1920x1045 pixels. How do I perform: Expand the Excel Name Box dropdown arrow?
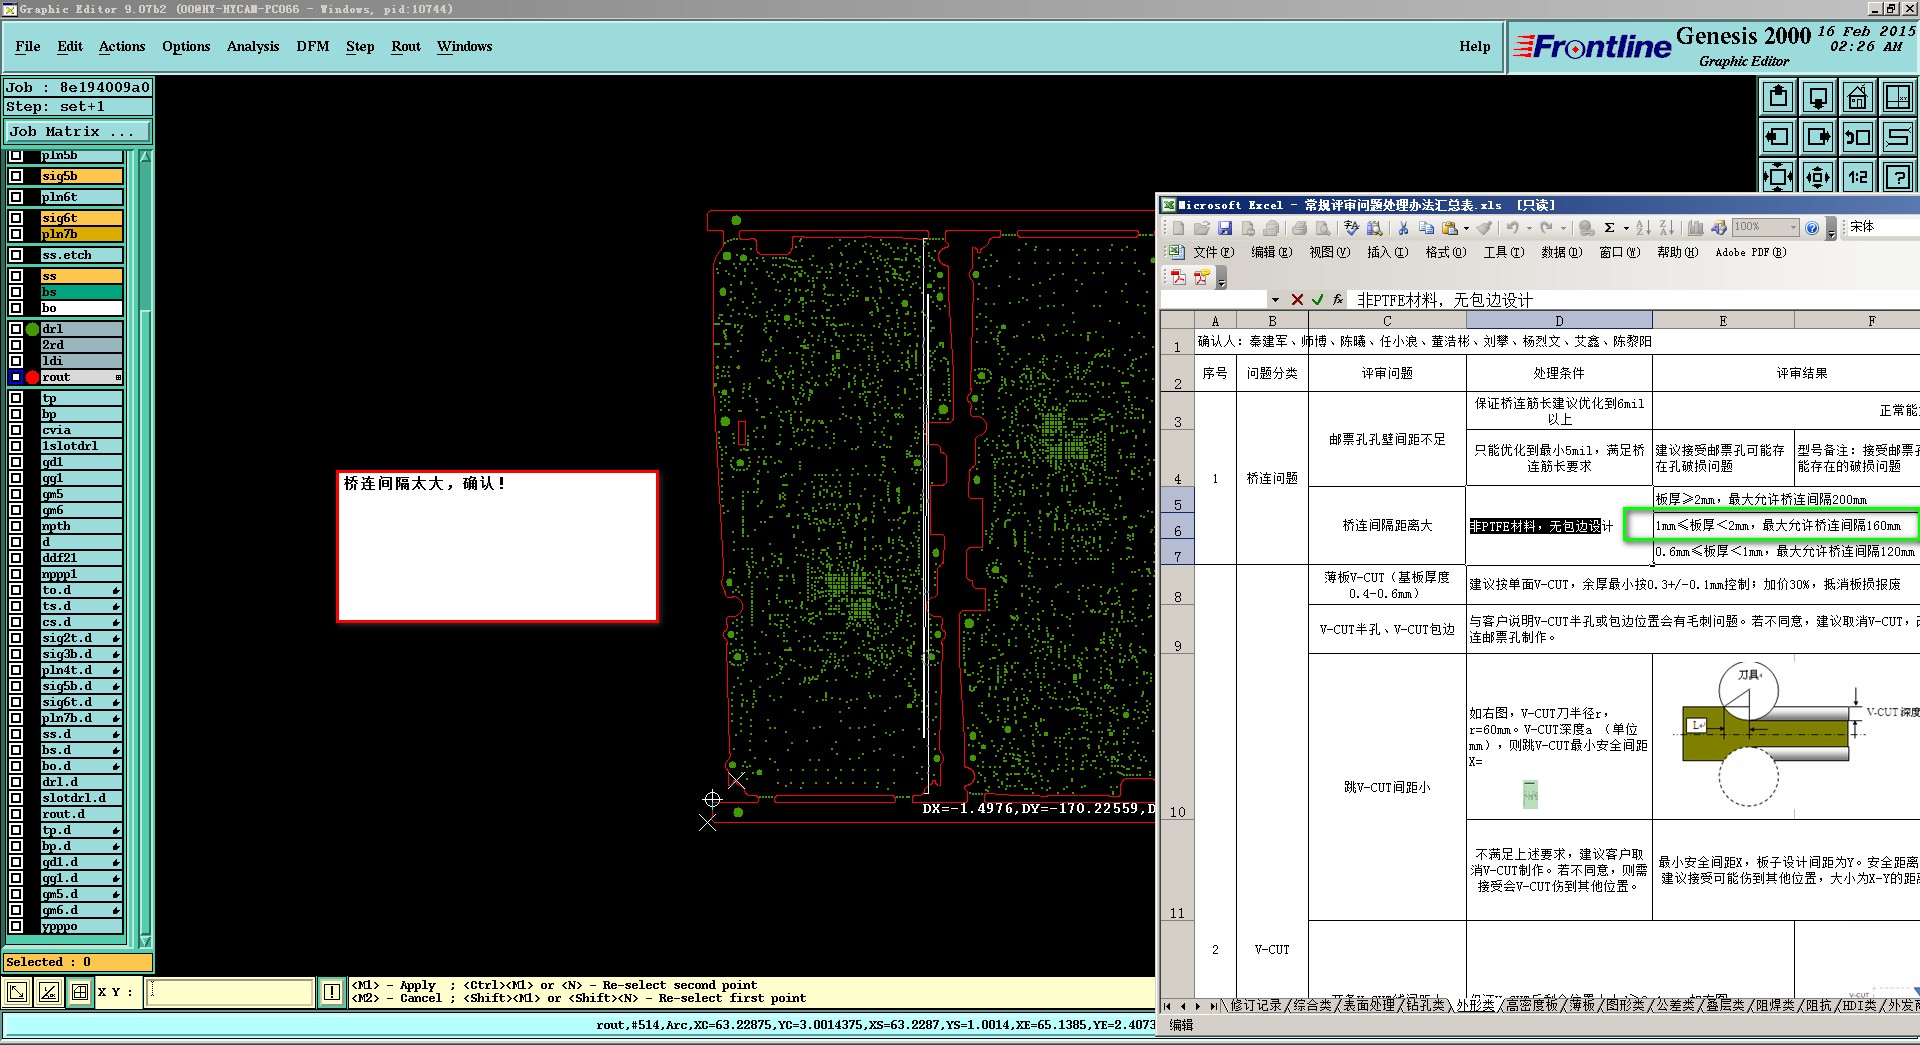pos(1275,300)
